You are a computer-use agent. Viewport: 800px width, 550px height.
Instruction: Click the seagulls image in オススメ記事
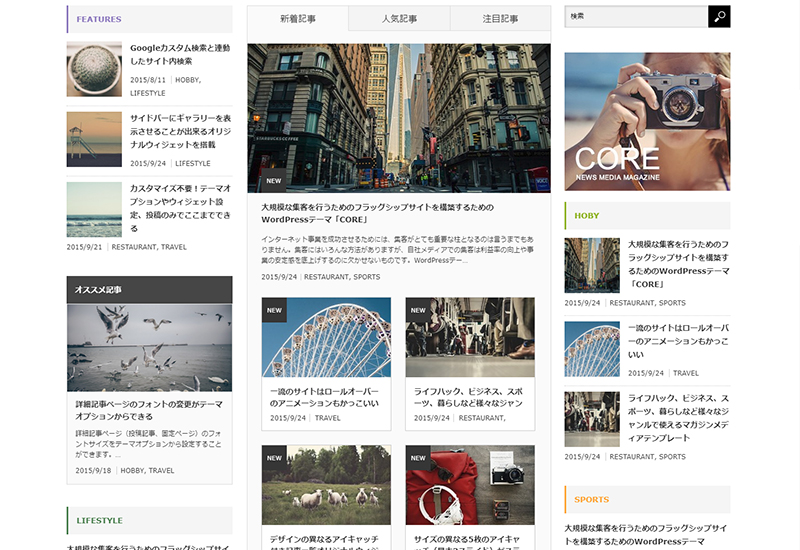coord(149,348)
